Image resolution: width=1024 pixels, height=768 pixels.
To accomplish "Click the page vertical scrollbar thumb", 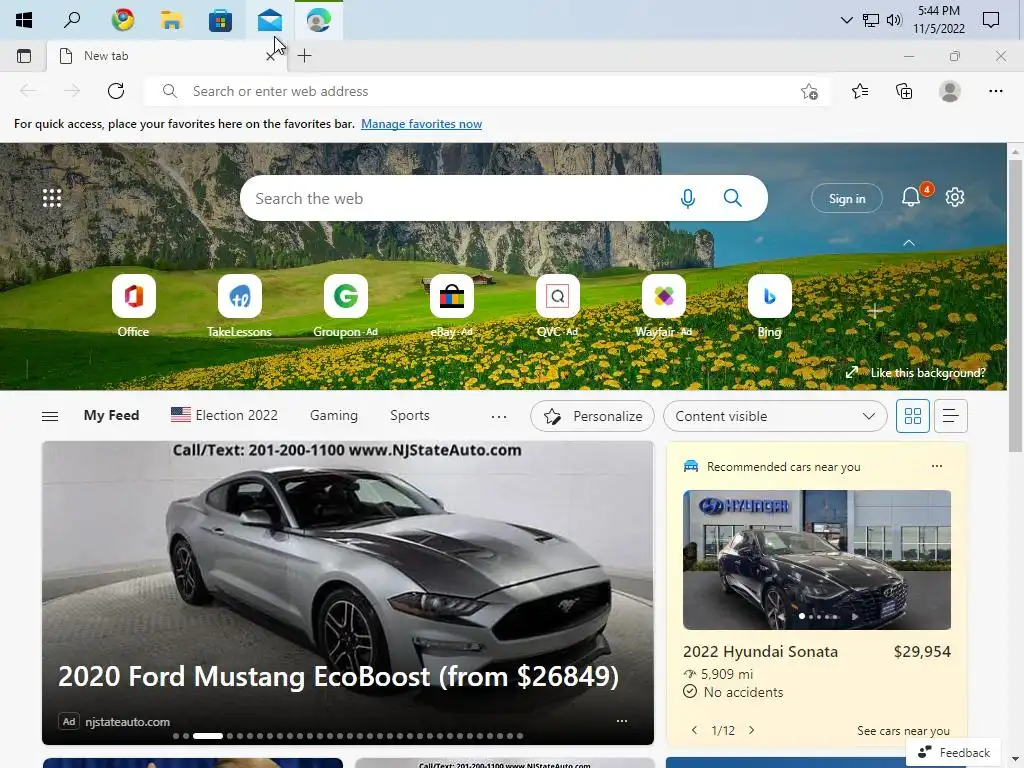I will click(x=1015, y=304).
